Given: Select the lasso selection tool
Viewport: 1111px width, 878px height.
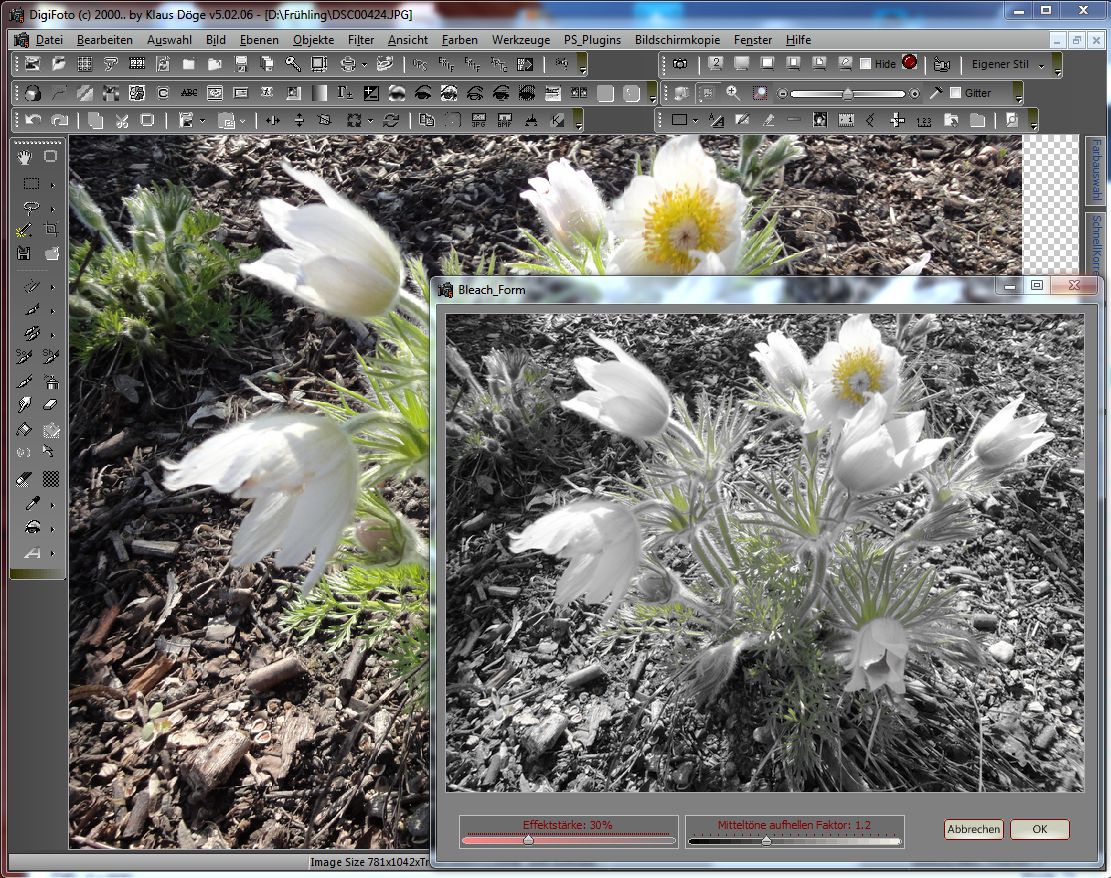Looking at the screenshot, I should click(31, 207).
